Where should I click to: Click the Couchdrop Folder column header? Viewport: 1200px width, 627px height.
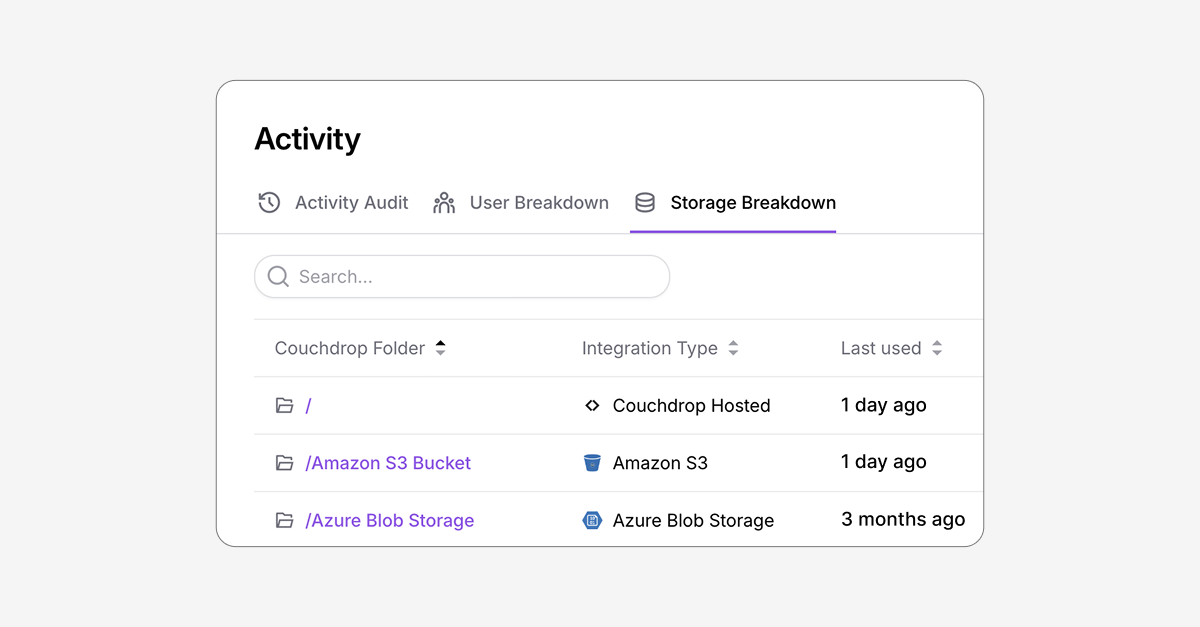pos(350,348)
